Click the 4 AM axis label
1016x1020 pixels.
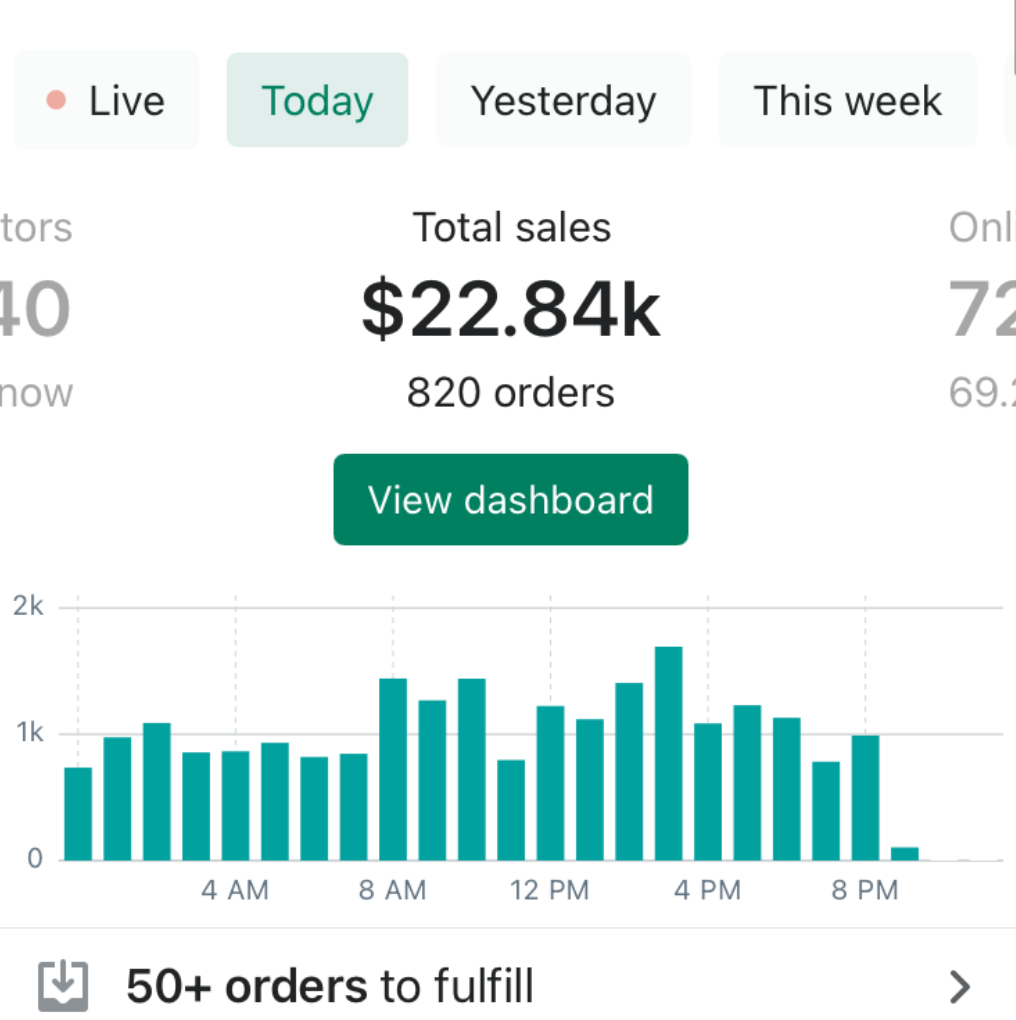coord(235,890)
